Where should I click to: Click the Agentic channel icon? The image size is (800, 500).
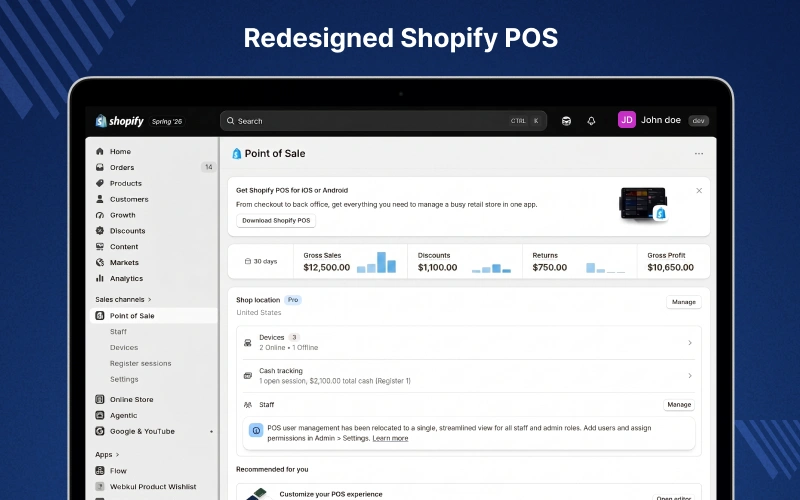[100, 415]
